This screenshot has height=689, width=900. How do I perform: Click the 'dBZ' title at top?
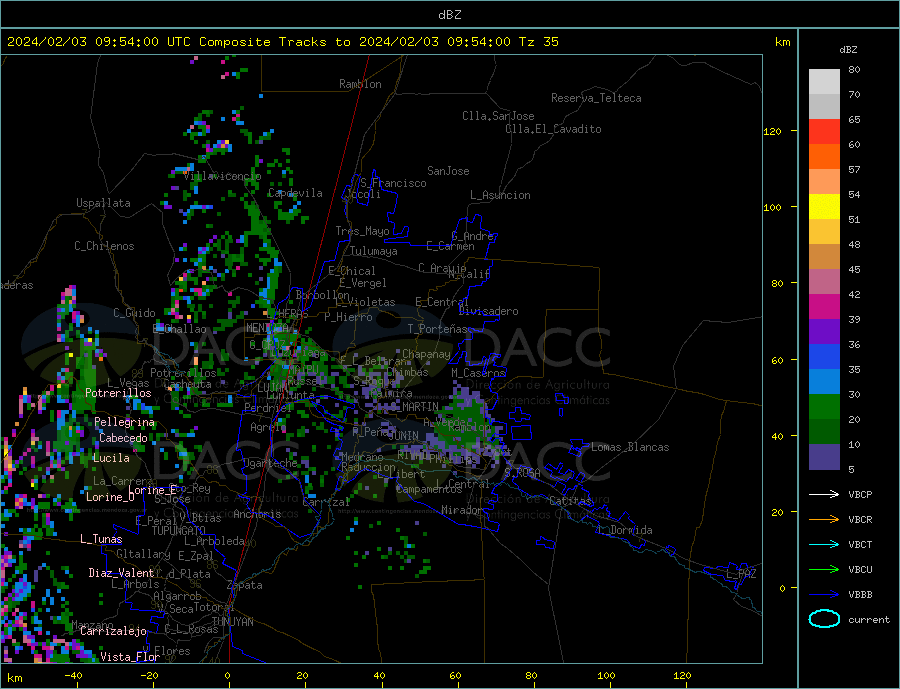(x=449, y=15)
